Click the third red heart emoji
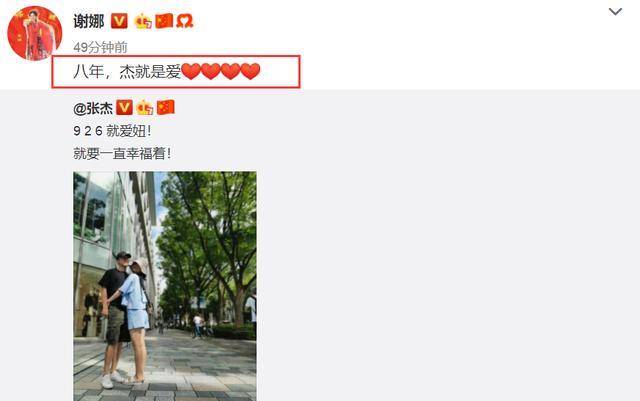This screenshot has height=401, width=640. point(231,71)
